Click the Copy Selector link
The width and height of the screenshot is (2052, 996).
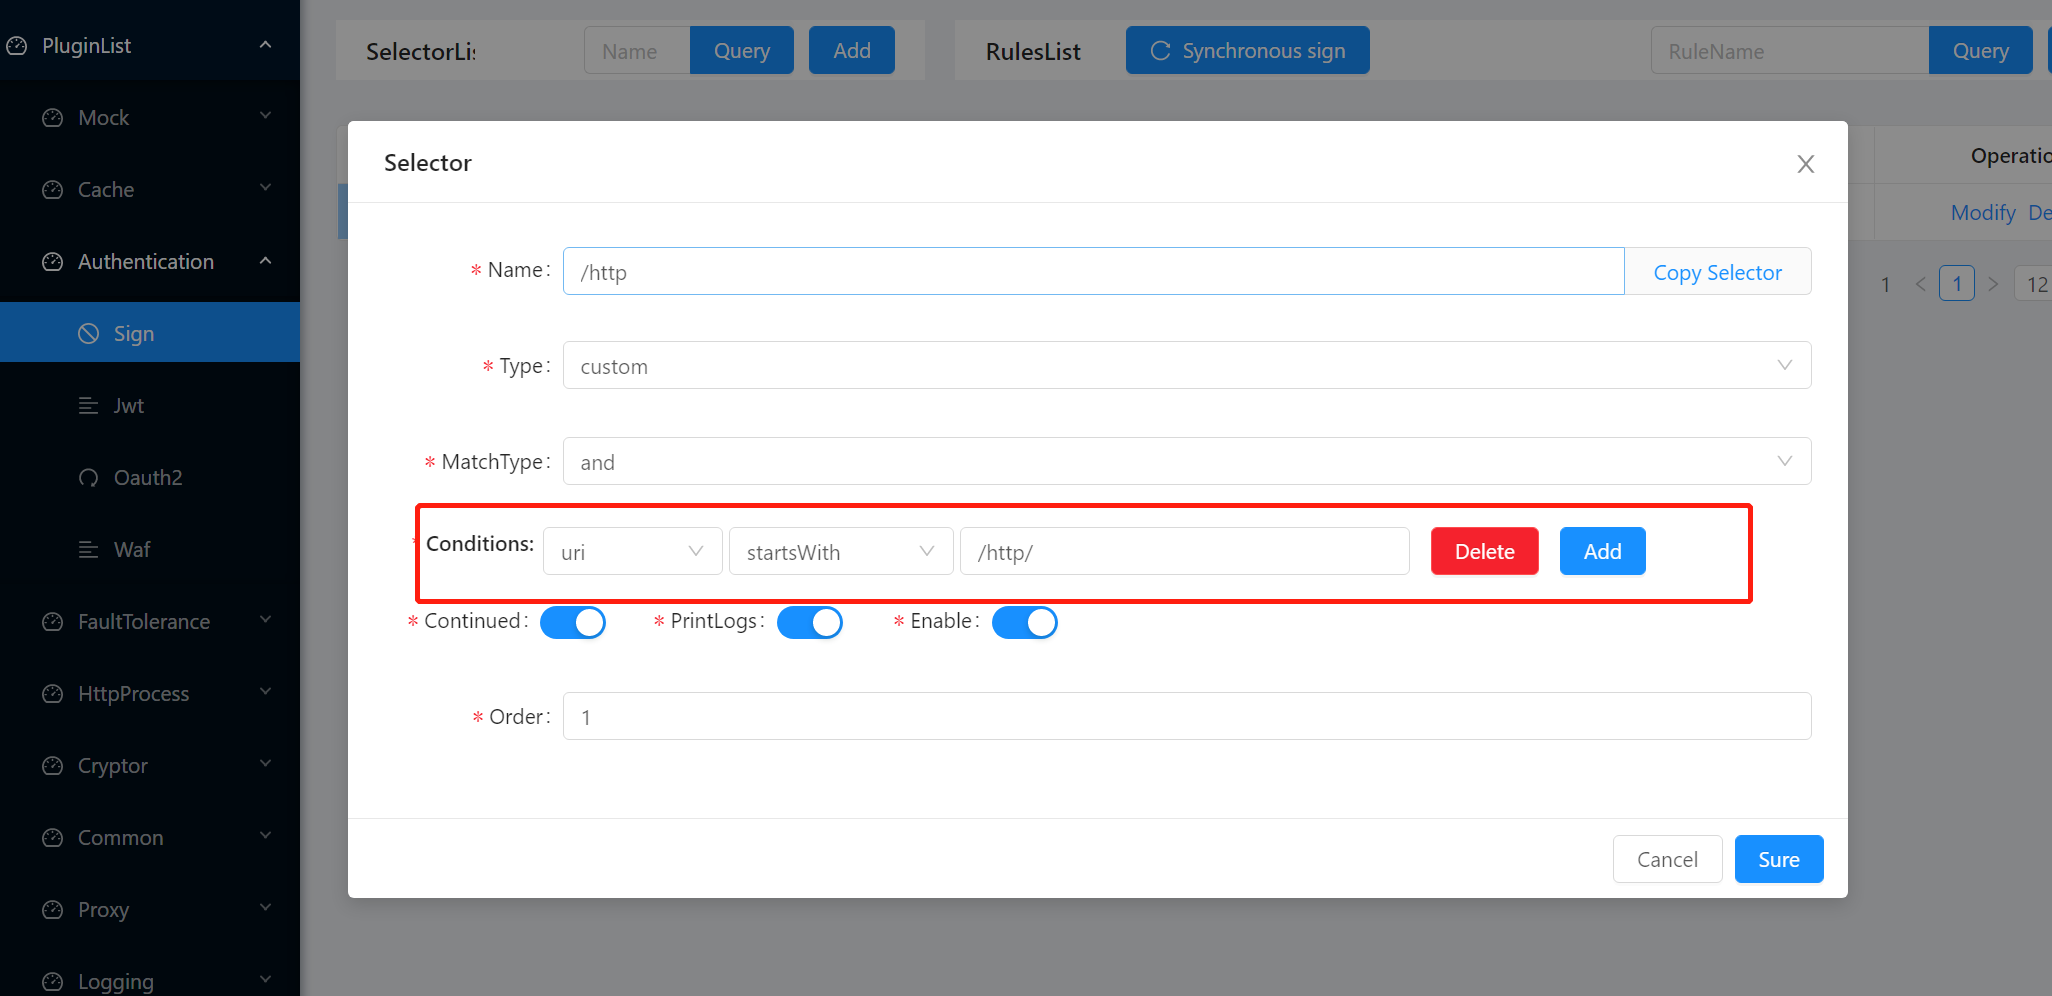point(1717,272)
